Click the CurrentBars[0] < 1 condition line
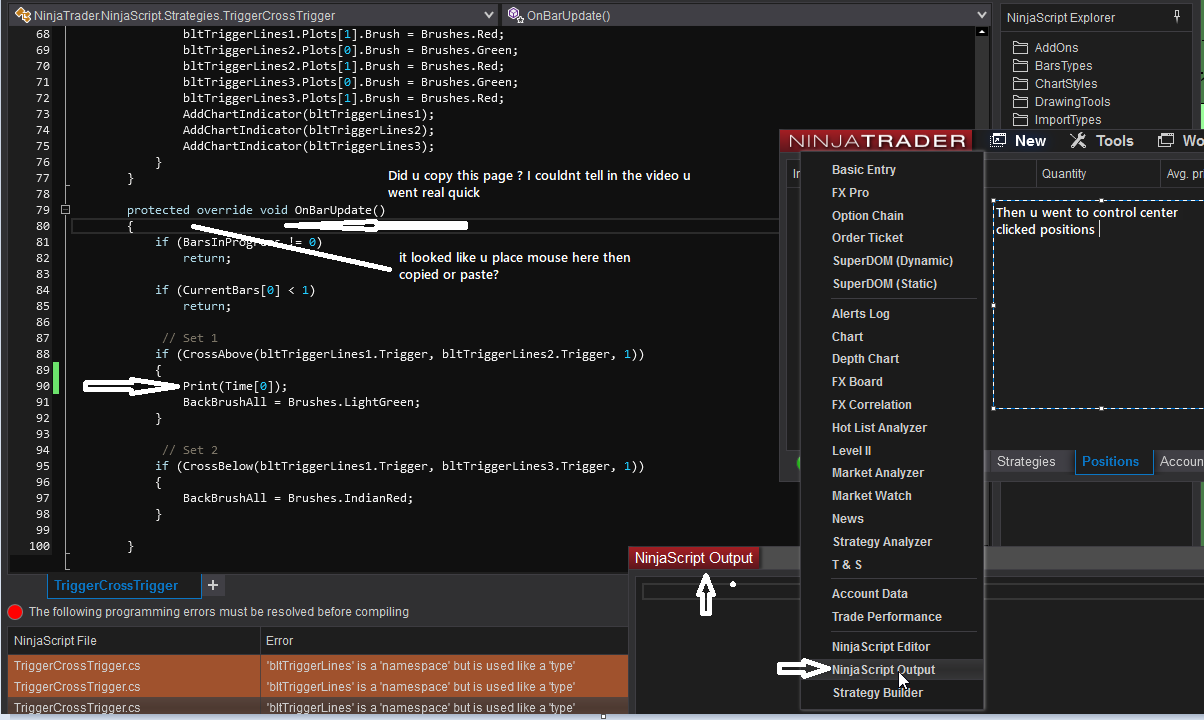The width and height of the screenshot is (1204, 721). click(x=235, y=290)
